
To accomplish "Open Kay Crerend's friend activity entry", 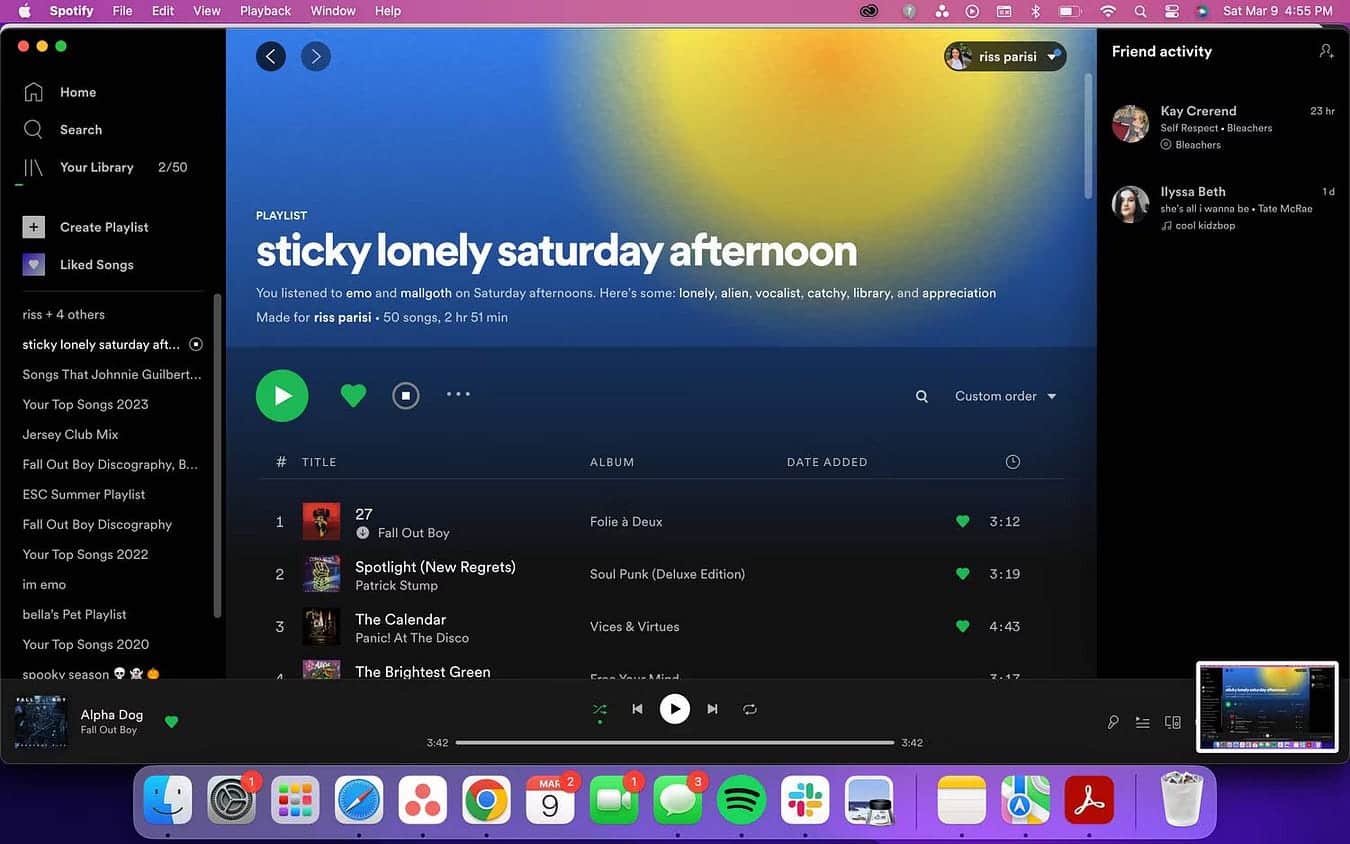I will [x=1222, y=126].
